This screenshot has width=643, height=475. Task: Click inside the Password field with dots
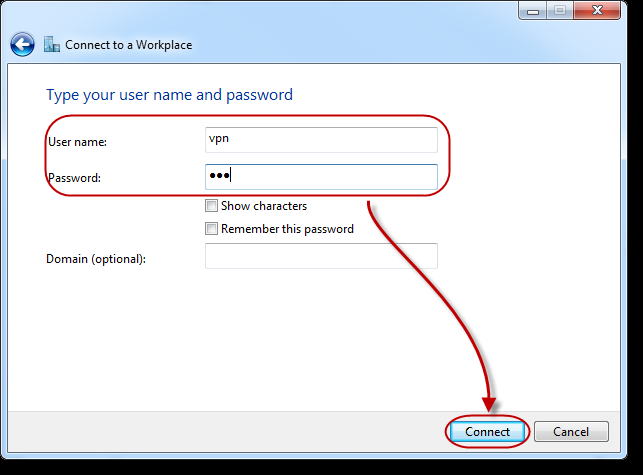(x=321, y=177)
